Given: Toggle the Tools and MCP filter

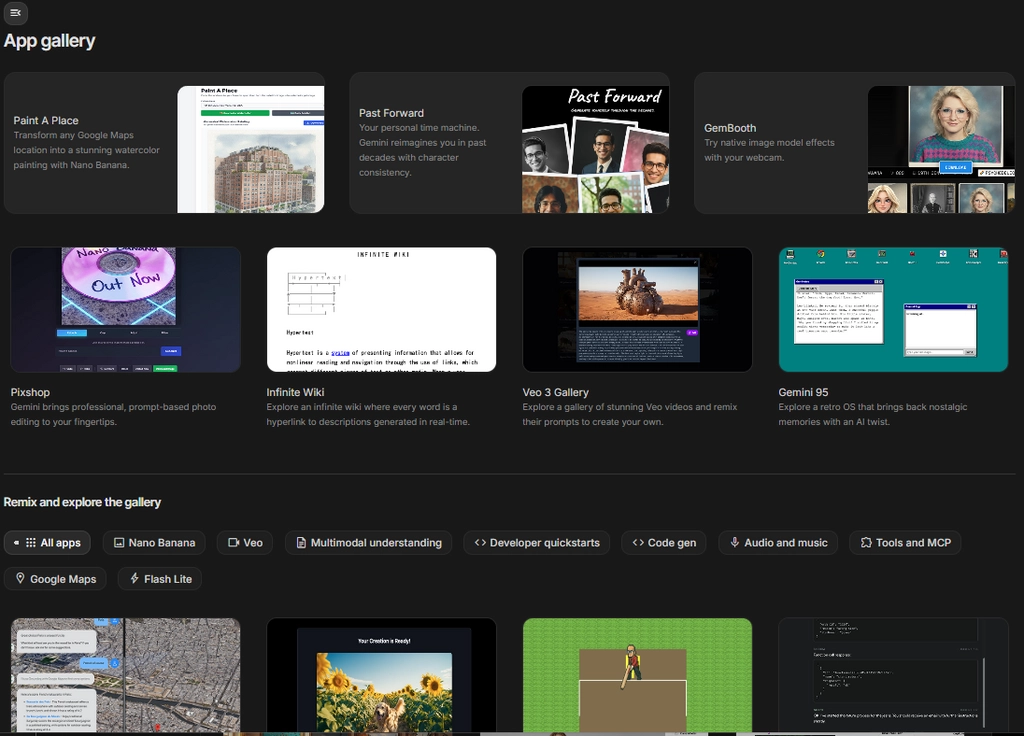Looking at the screenshot, I should click(x=905, y=542).
